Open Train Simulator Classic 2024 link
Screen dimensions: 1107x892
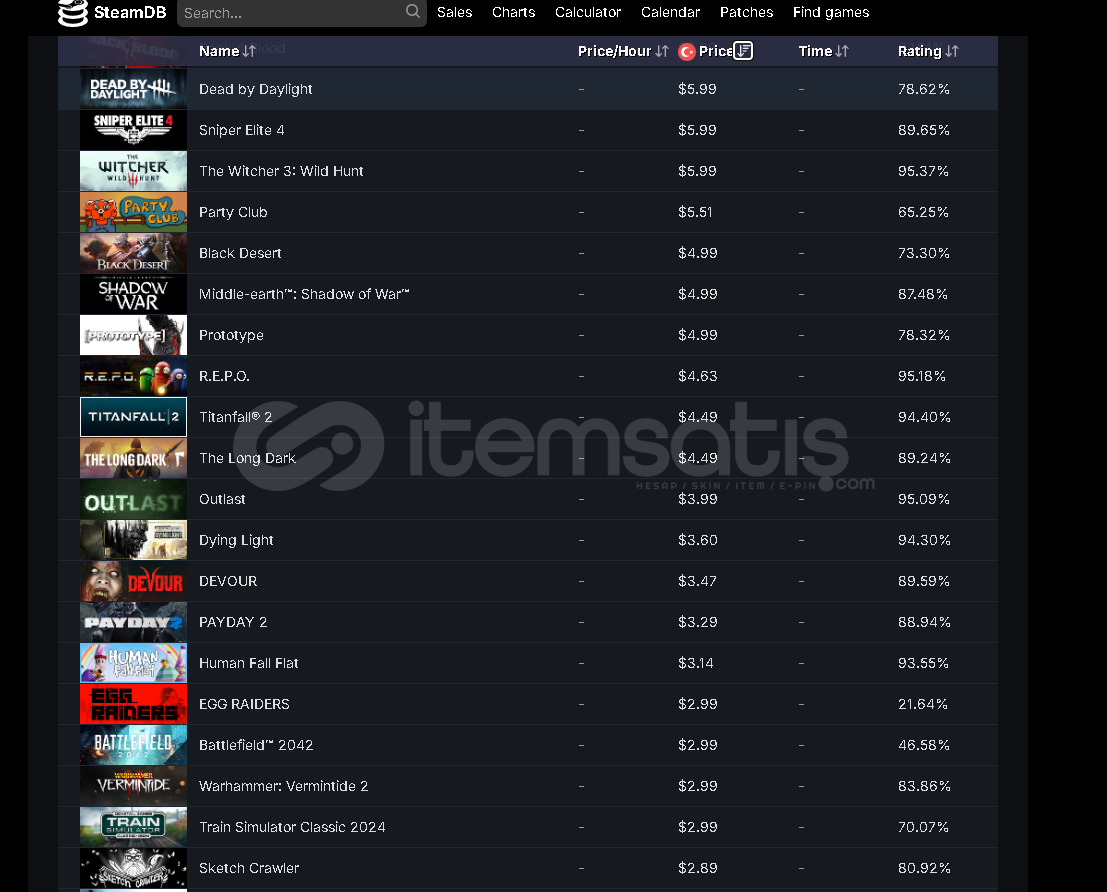[x=292, y=826]
